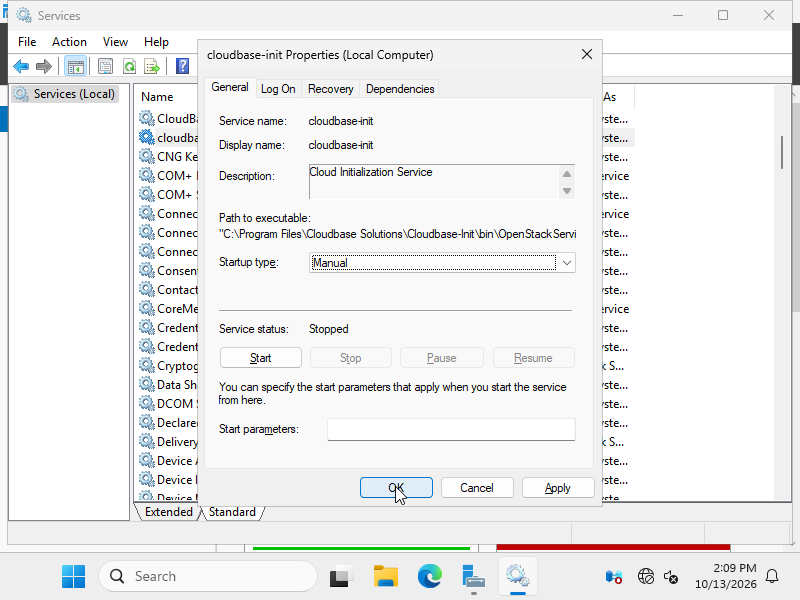The height and width of the screenshot is (600, 800).
Task: Select the gear icon of the Consen service row
Action: coord(147,270)
